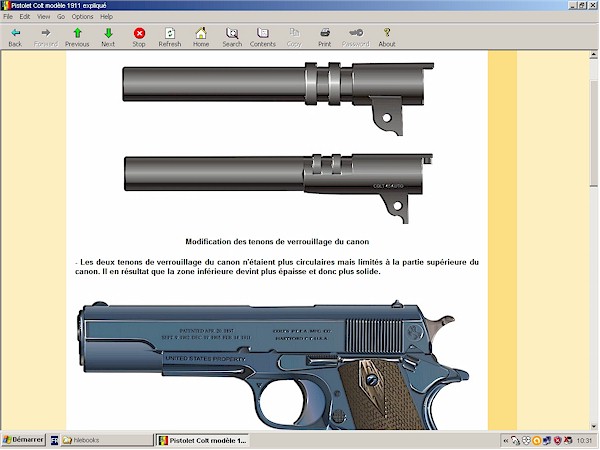This screenshot has width=600, height=450.
Task: Click the lower barrel with COLT marking
Action: pyautogui.click(x=278, y=188)
